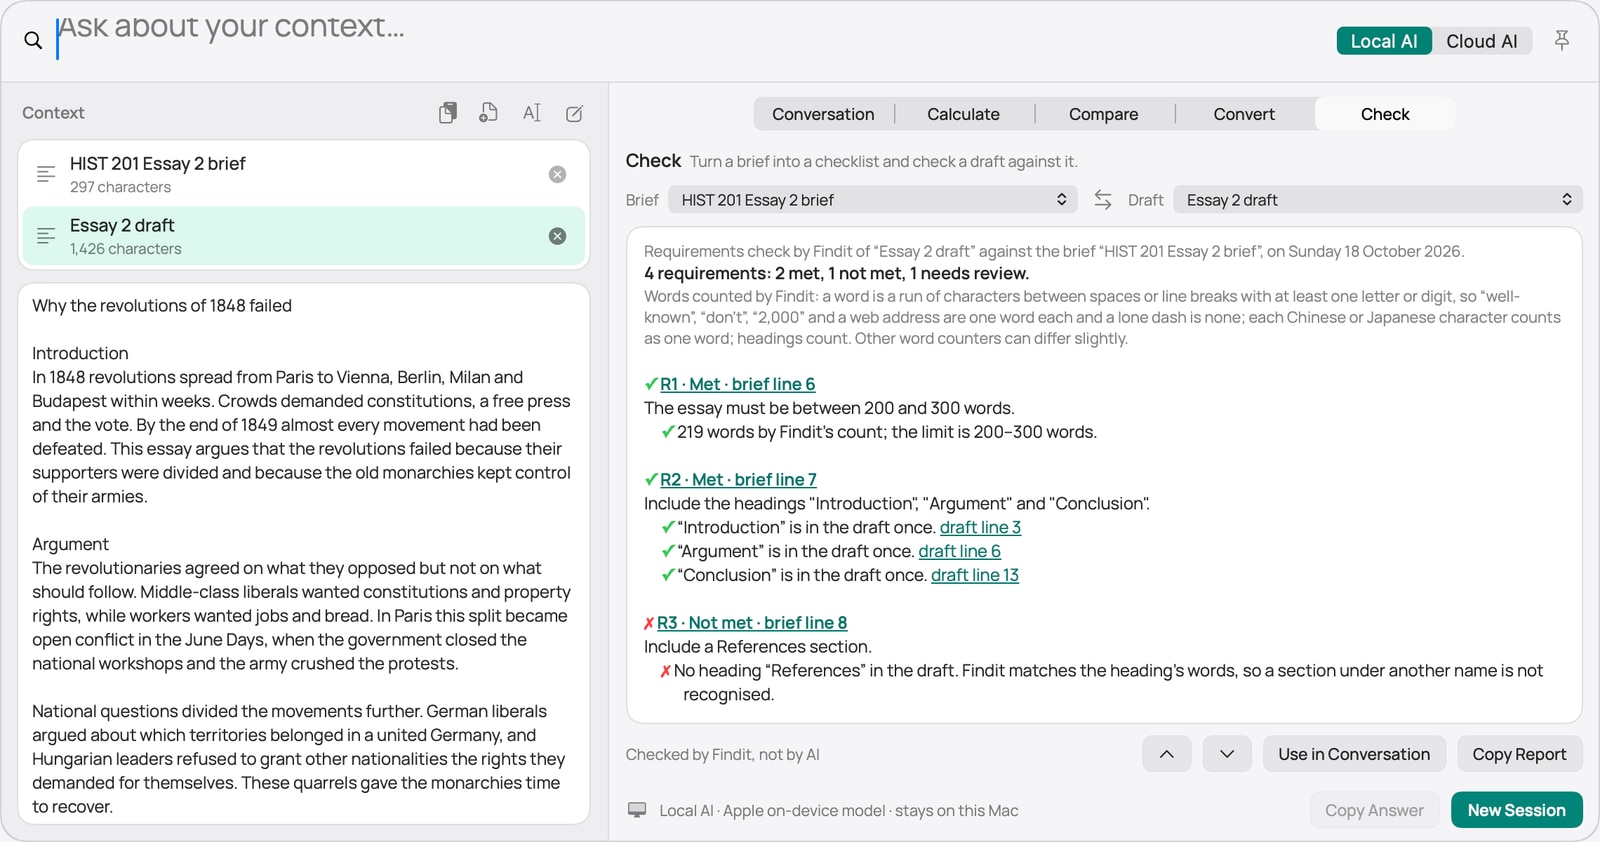Click the Ask about your context search field
The height and width of the screenshot is (842, 1600).
(x=690, y=38)
